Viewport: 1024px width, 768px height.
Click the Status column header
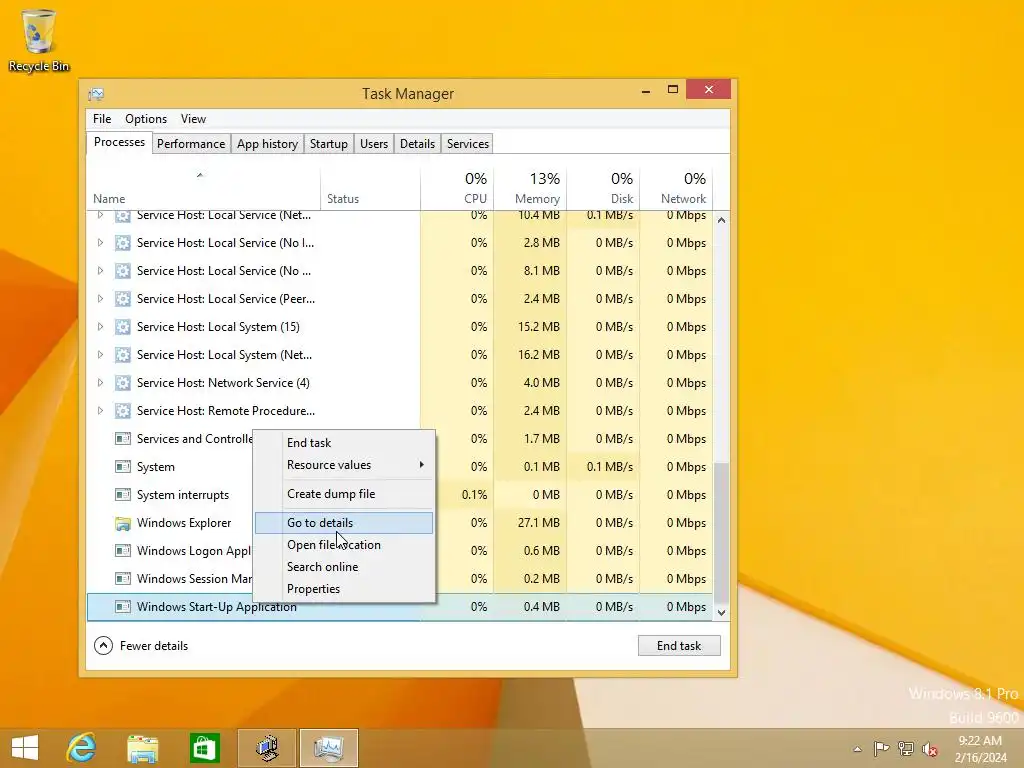370,189
